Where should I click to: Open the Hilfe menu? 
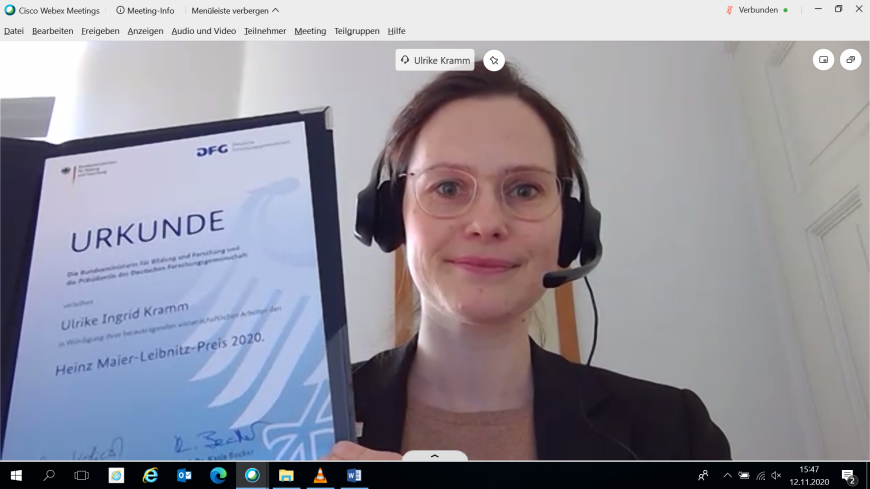coord(396,31)
